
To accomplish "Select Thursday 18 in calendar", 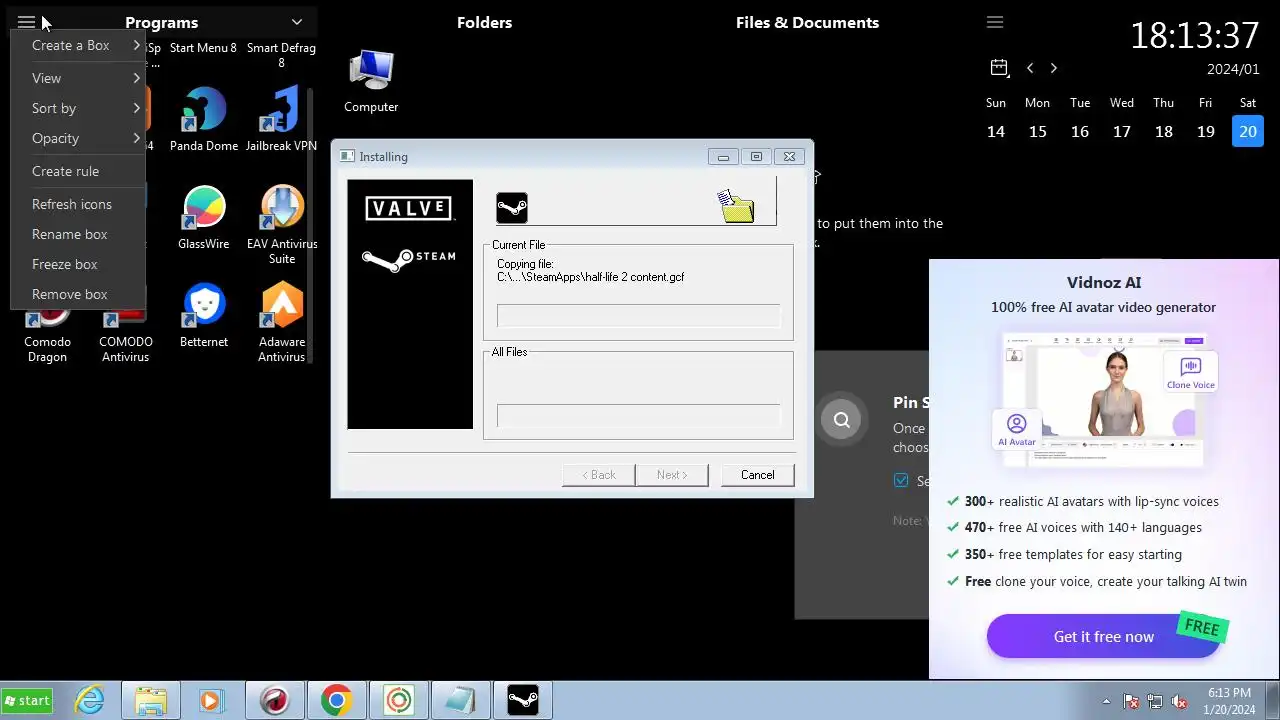I will pos(1164,131).
